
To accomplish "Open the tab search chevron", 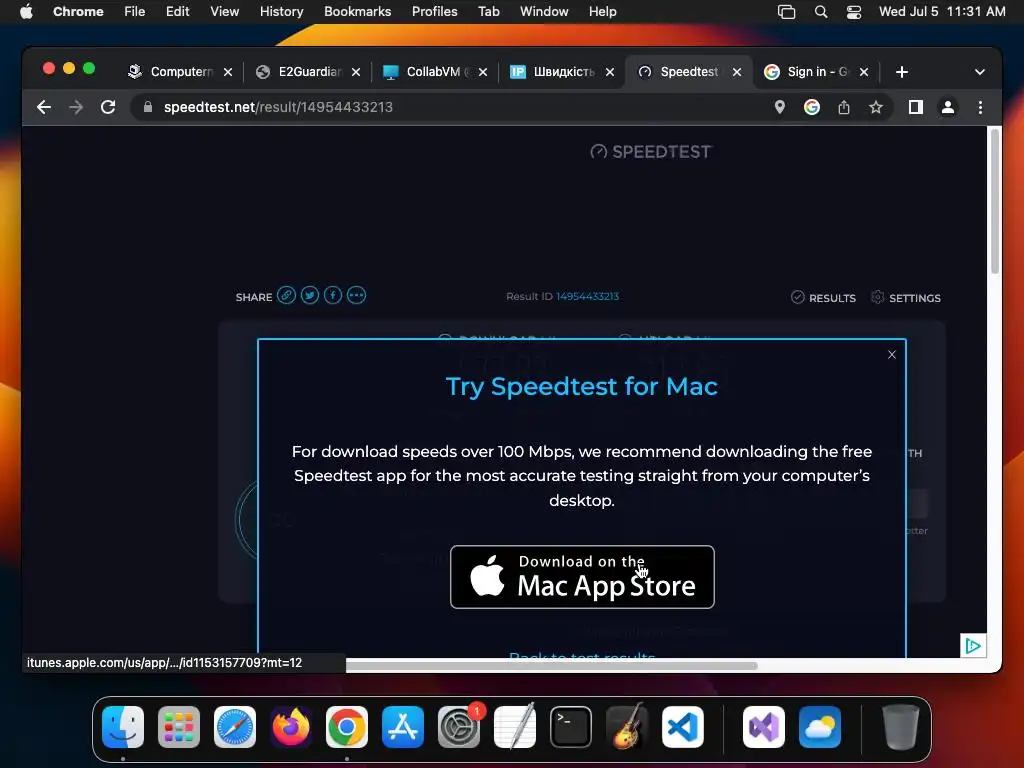I will click(x=980, y=72).
